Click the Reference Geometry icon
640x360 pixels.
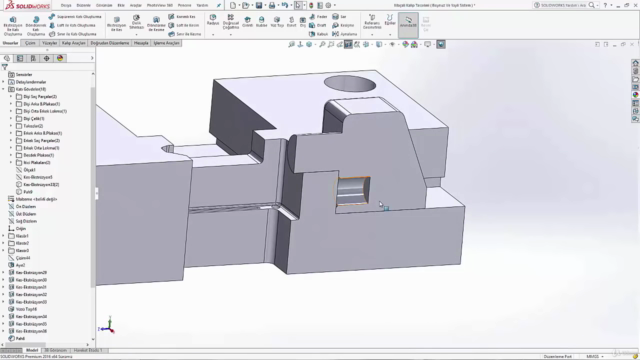(372, 18)
